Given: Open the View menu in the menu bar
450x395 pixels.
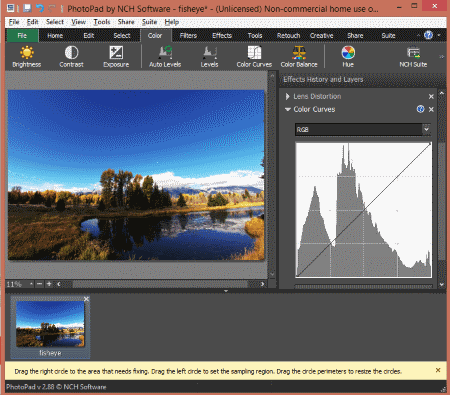Looking at the screenshot, I should pyautogui.click(x=79, y=22).
